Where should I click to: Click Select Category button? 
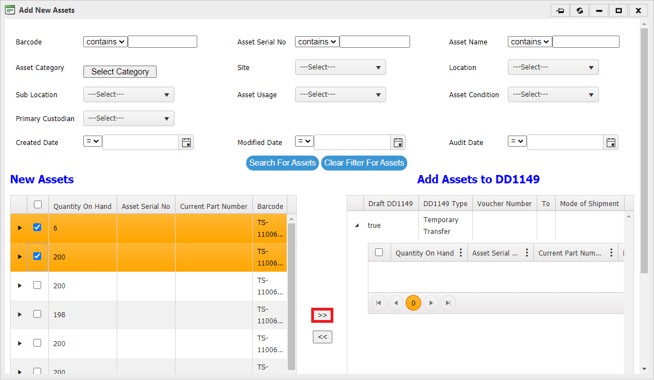click(120, 72)
